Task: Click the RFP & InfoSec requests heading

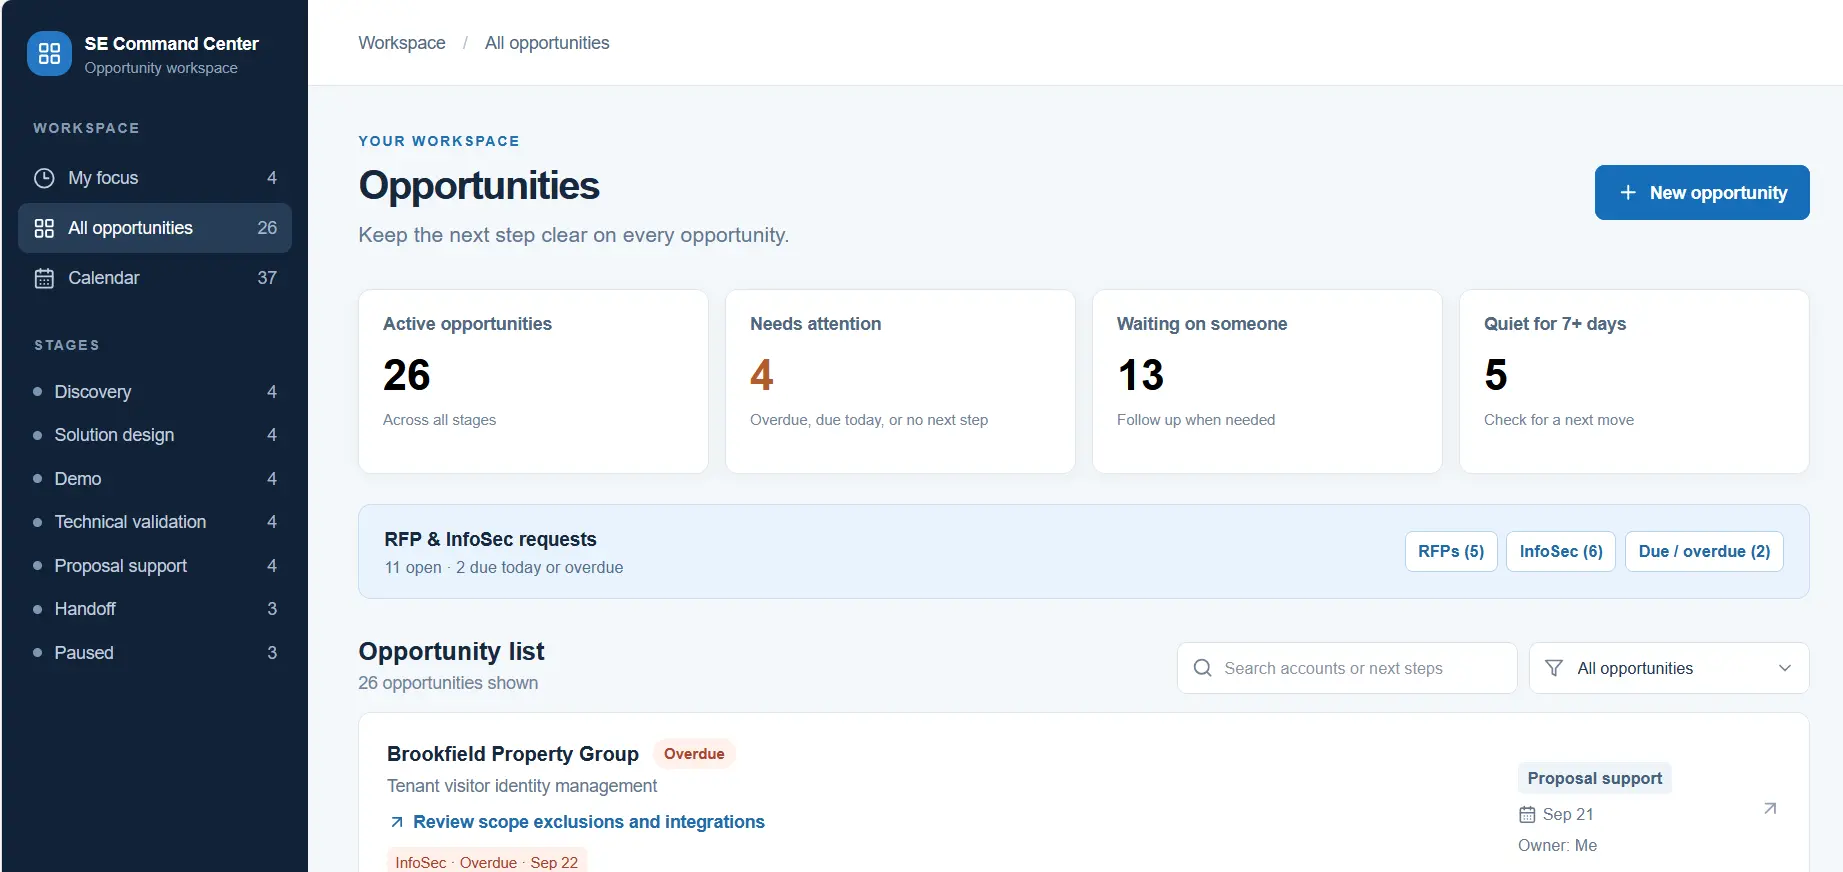Action: (x=490, y=539)
